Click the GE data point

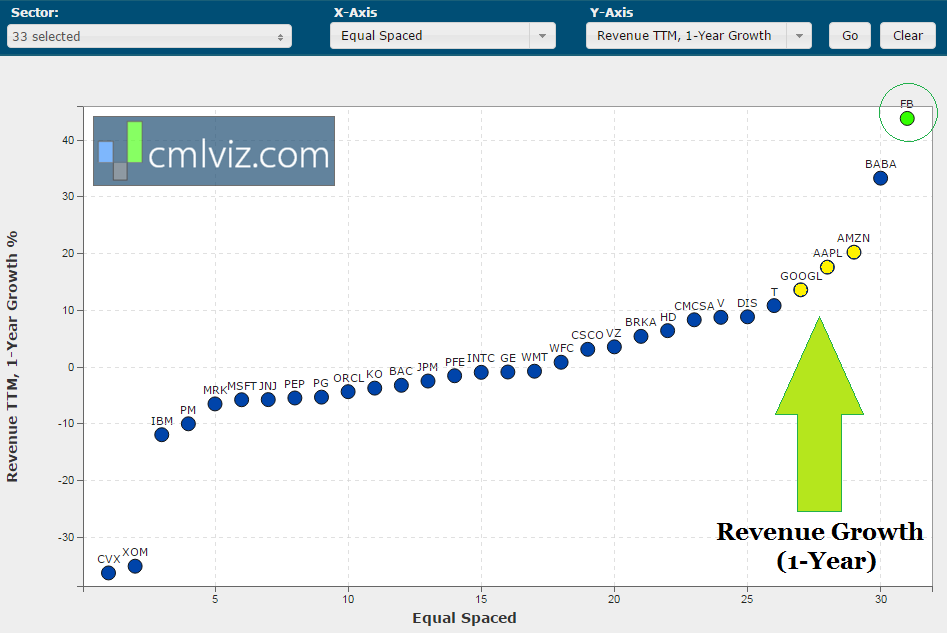pos(508,372)
